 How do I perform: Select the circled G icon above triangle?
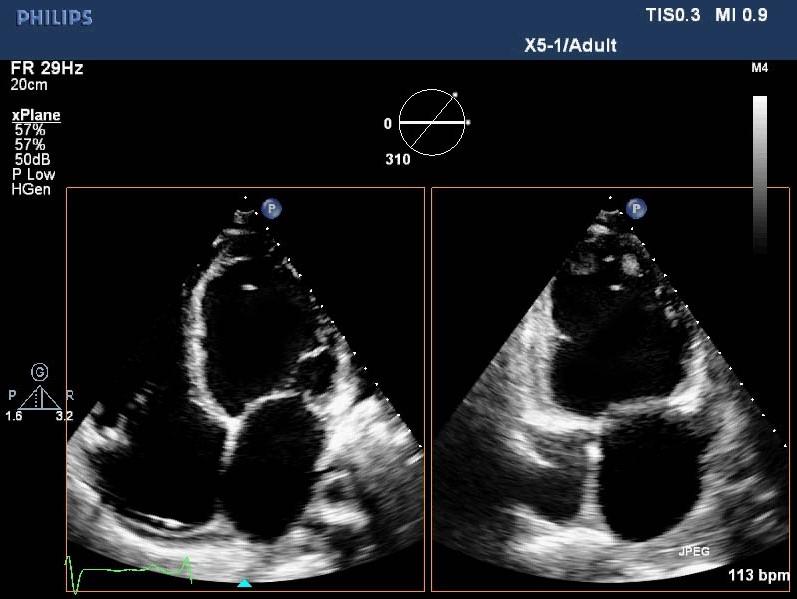coord(40,372)
